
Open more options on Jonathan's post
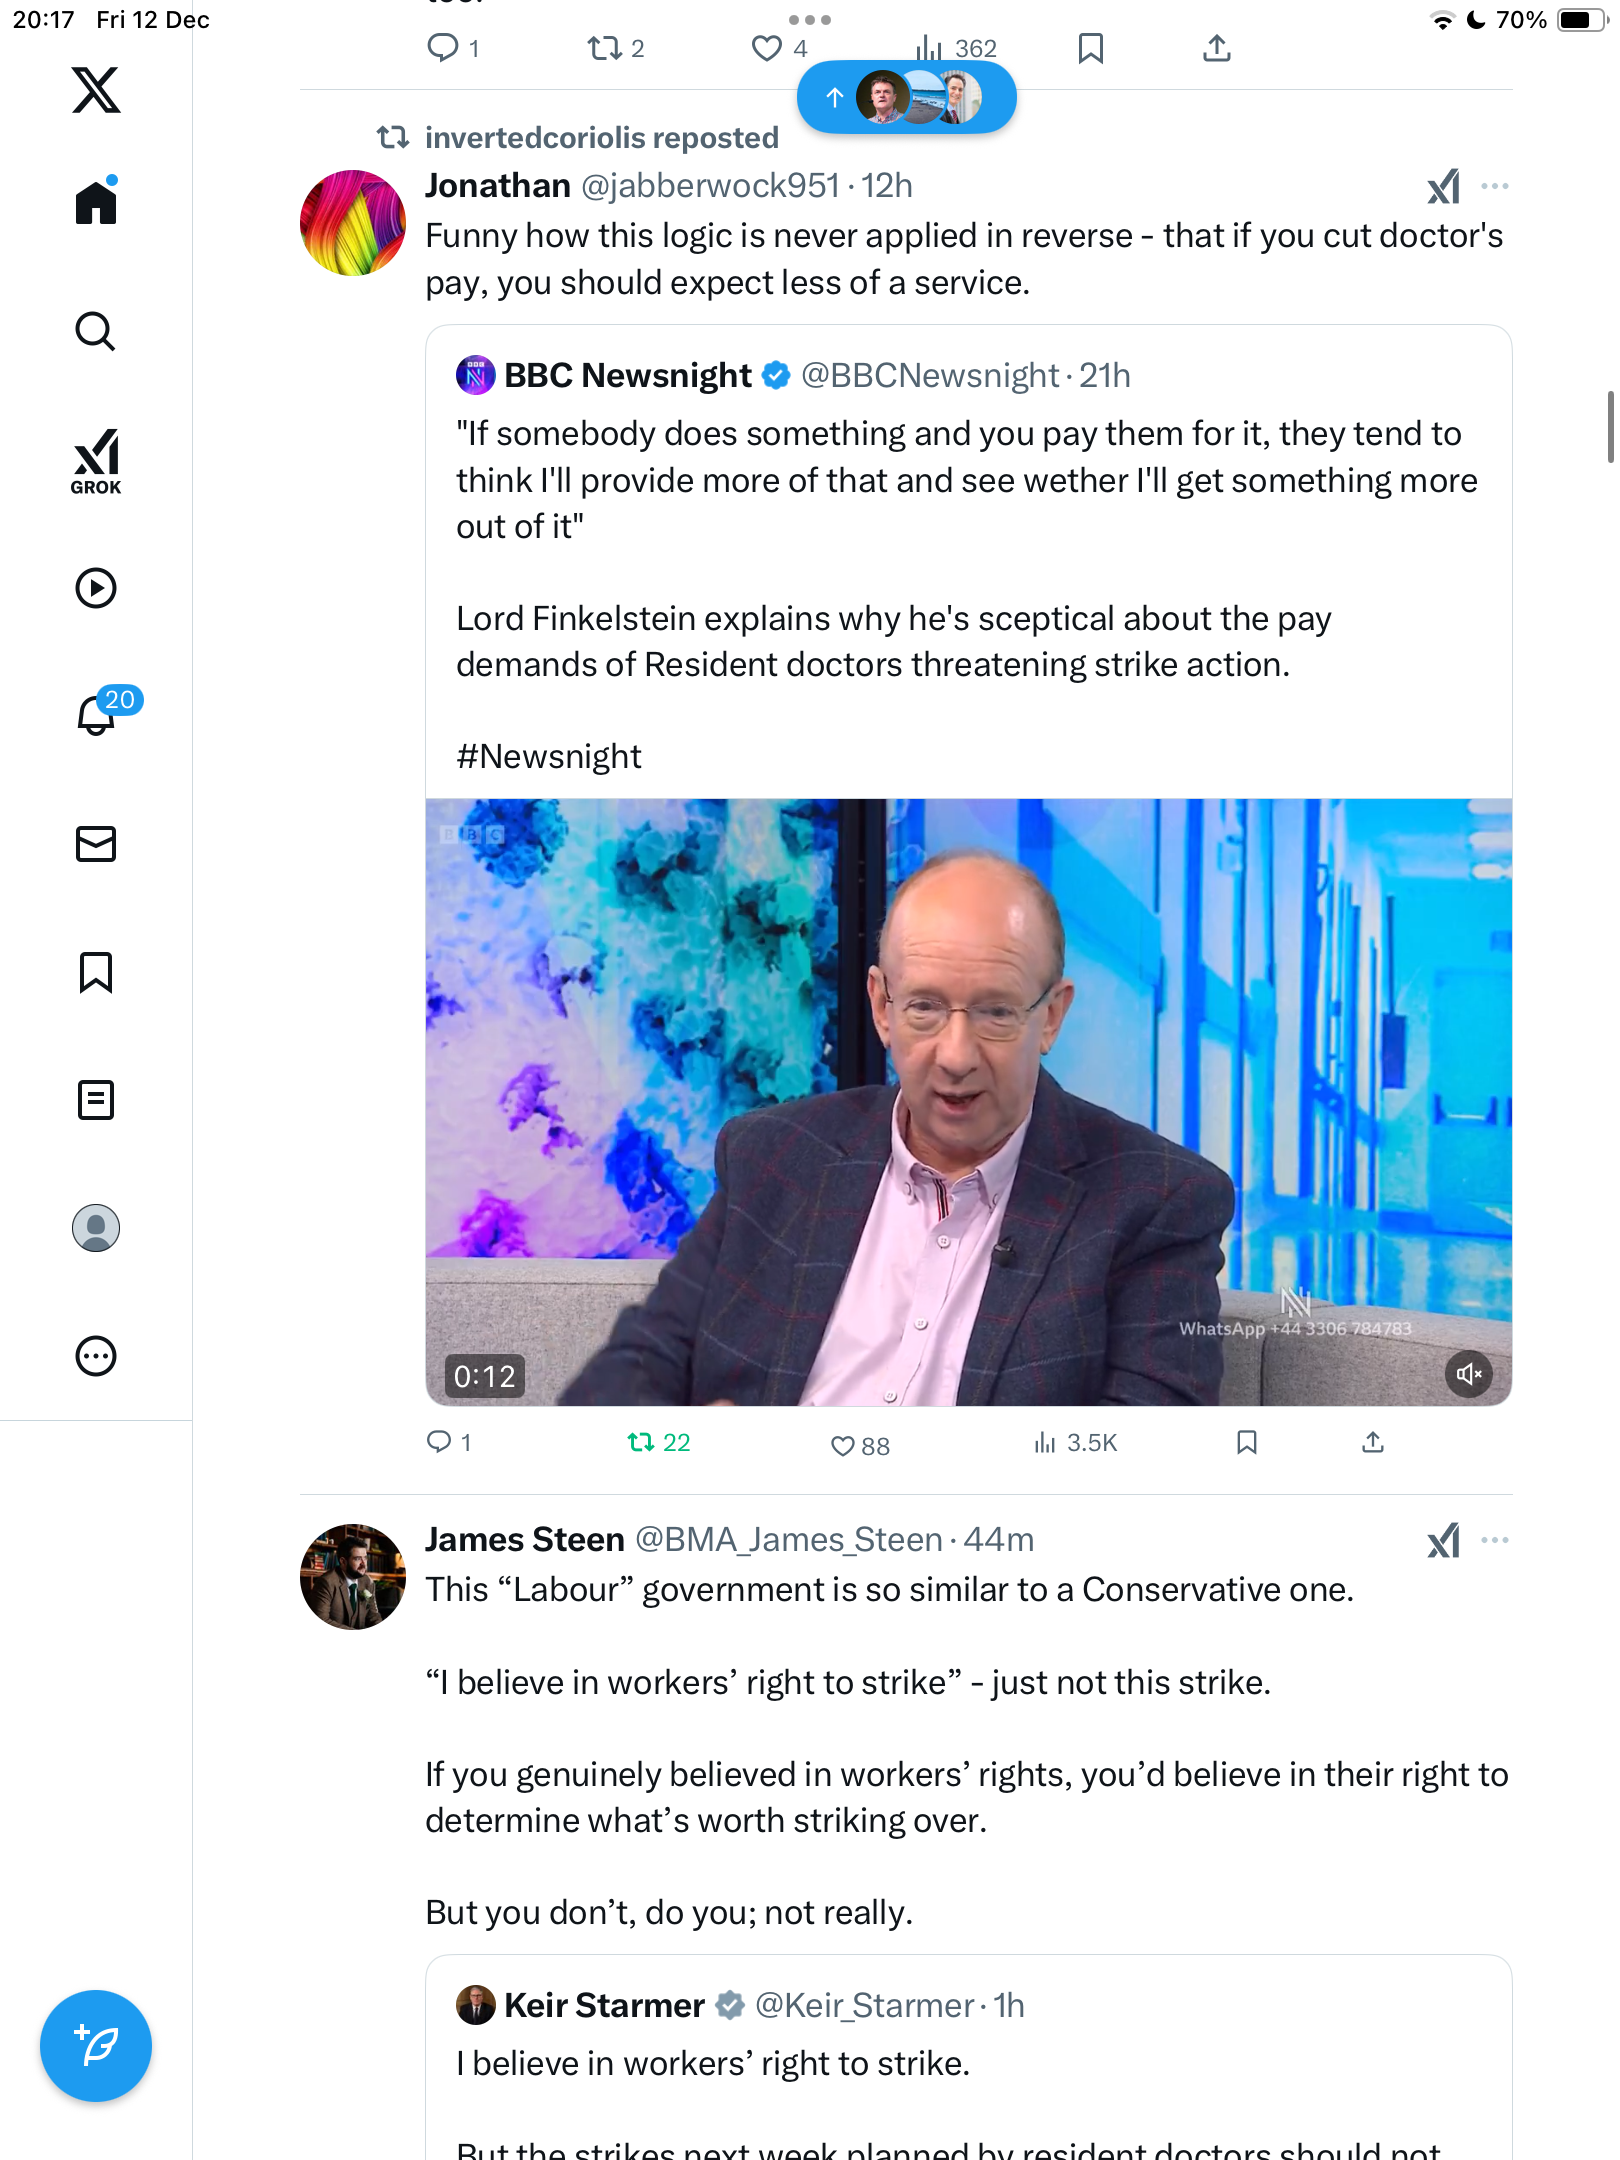(1495, 186)
